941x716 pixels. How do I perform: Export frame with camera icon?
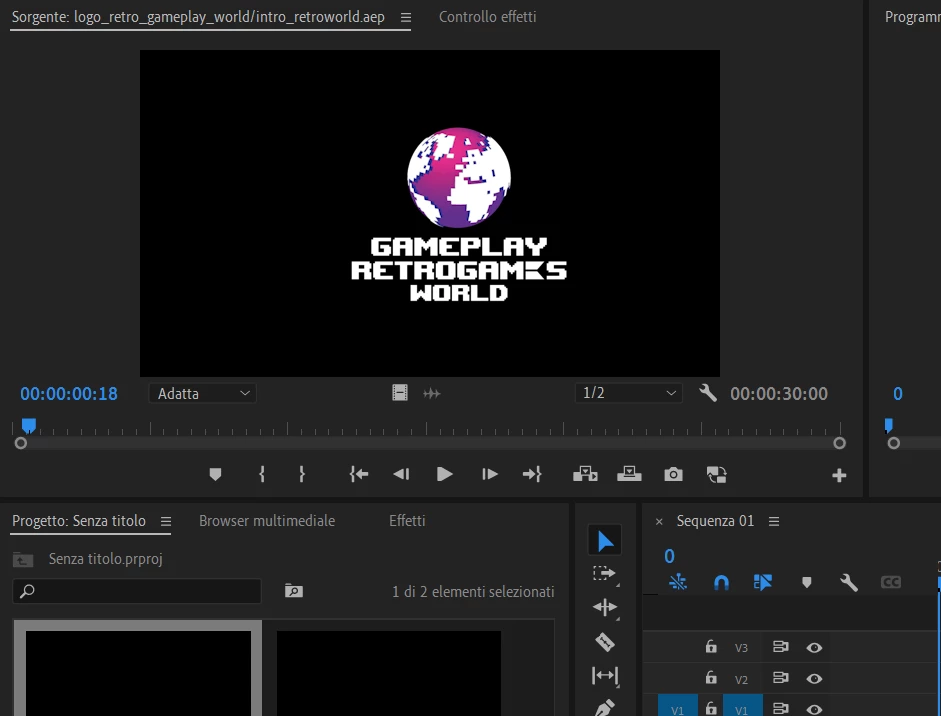[673, 475]
